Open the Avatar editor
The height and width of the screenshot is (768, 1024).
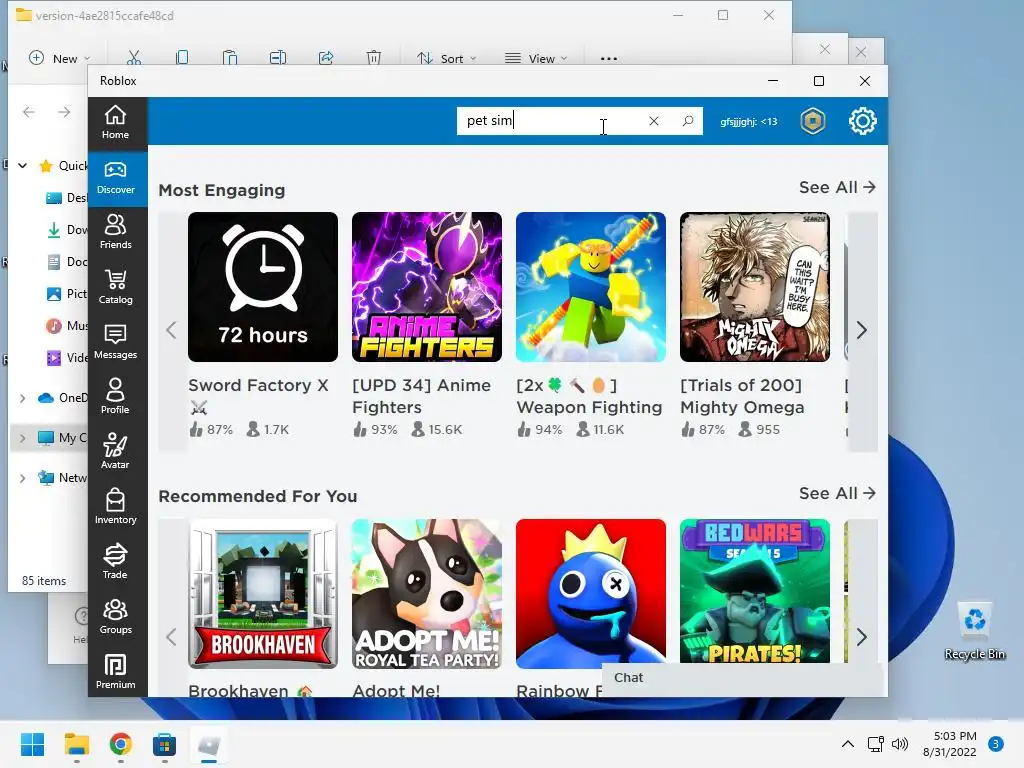[116, 453]
